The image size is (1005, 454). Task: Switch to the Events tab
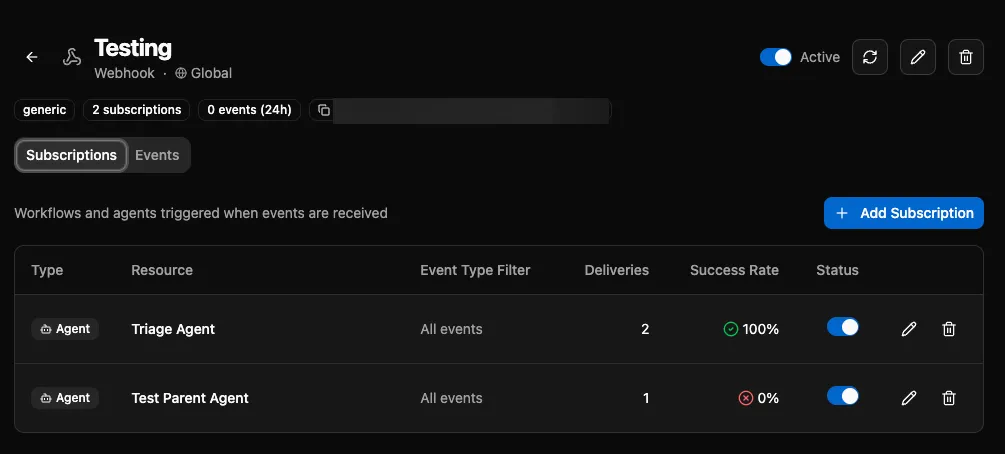click(x=157, y=155)
